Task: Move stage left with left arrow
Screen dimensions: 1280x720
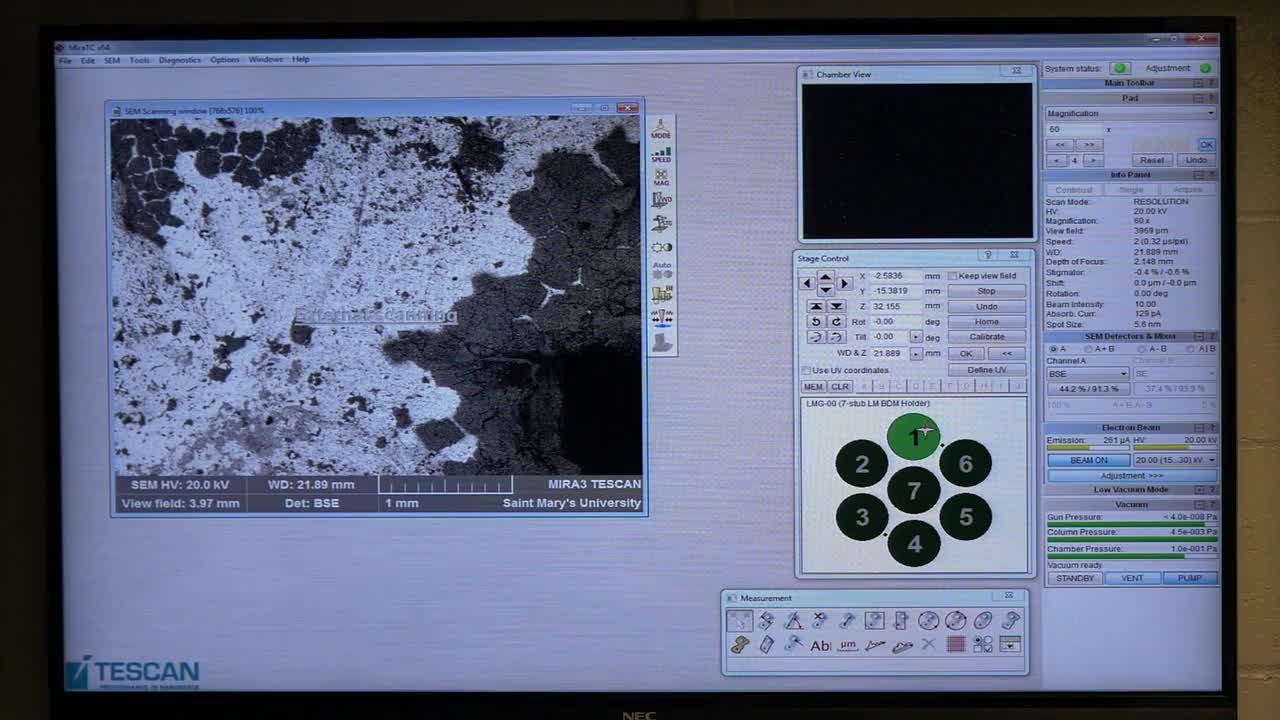Action: pyautogui.click(x=807, y=283)
